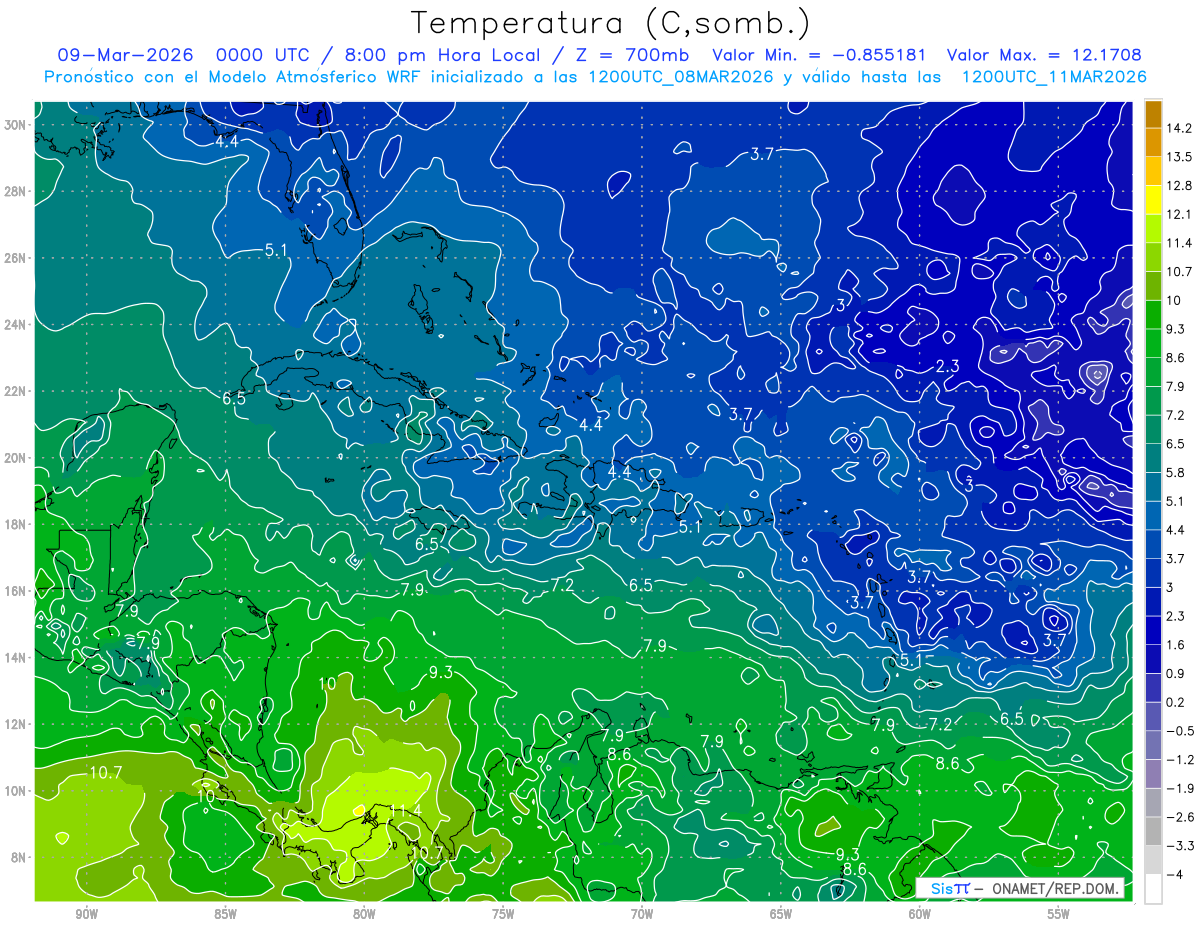
Task: Click the '0.2' color bar label
Action: [x=1175, y=702]
